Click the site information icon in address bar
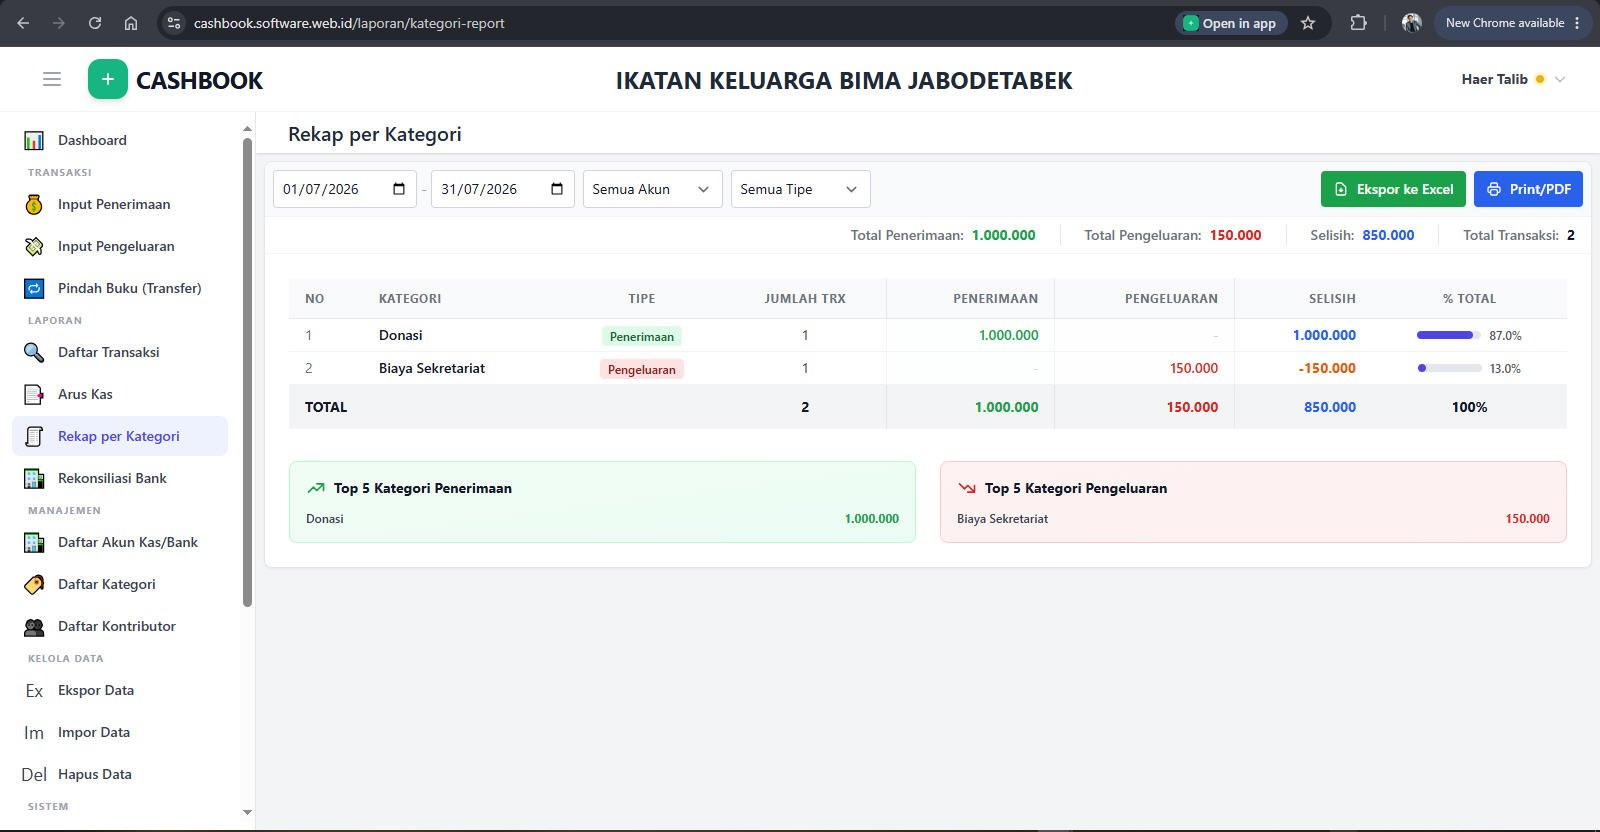Screen dimensions: 1600x832 pyautogui.click(x=174, y=23)
